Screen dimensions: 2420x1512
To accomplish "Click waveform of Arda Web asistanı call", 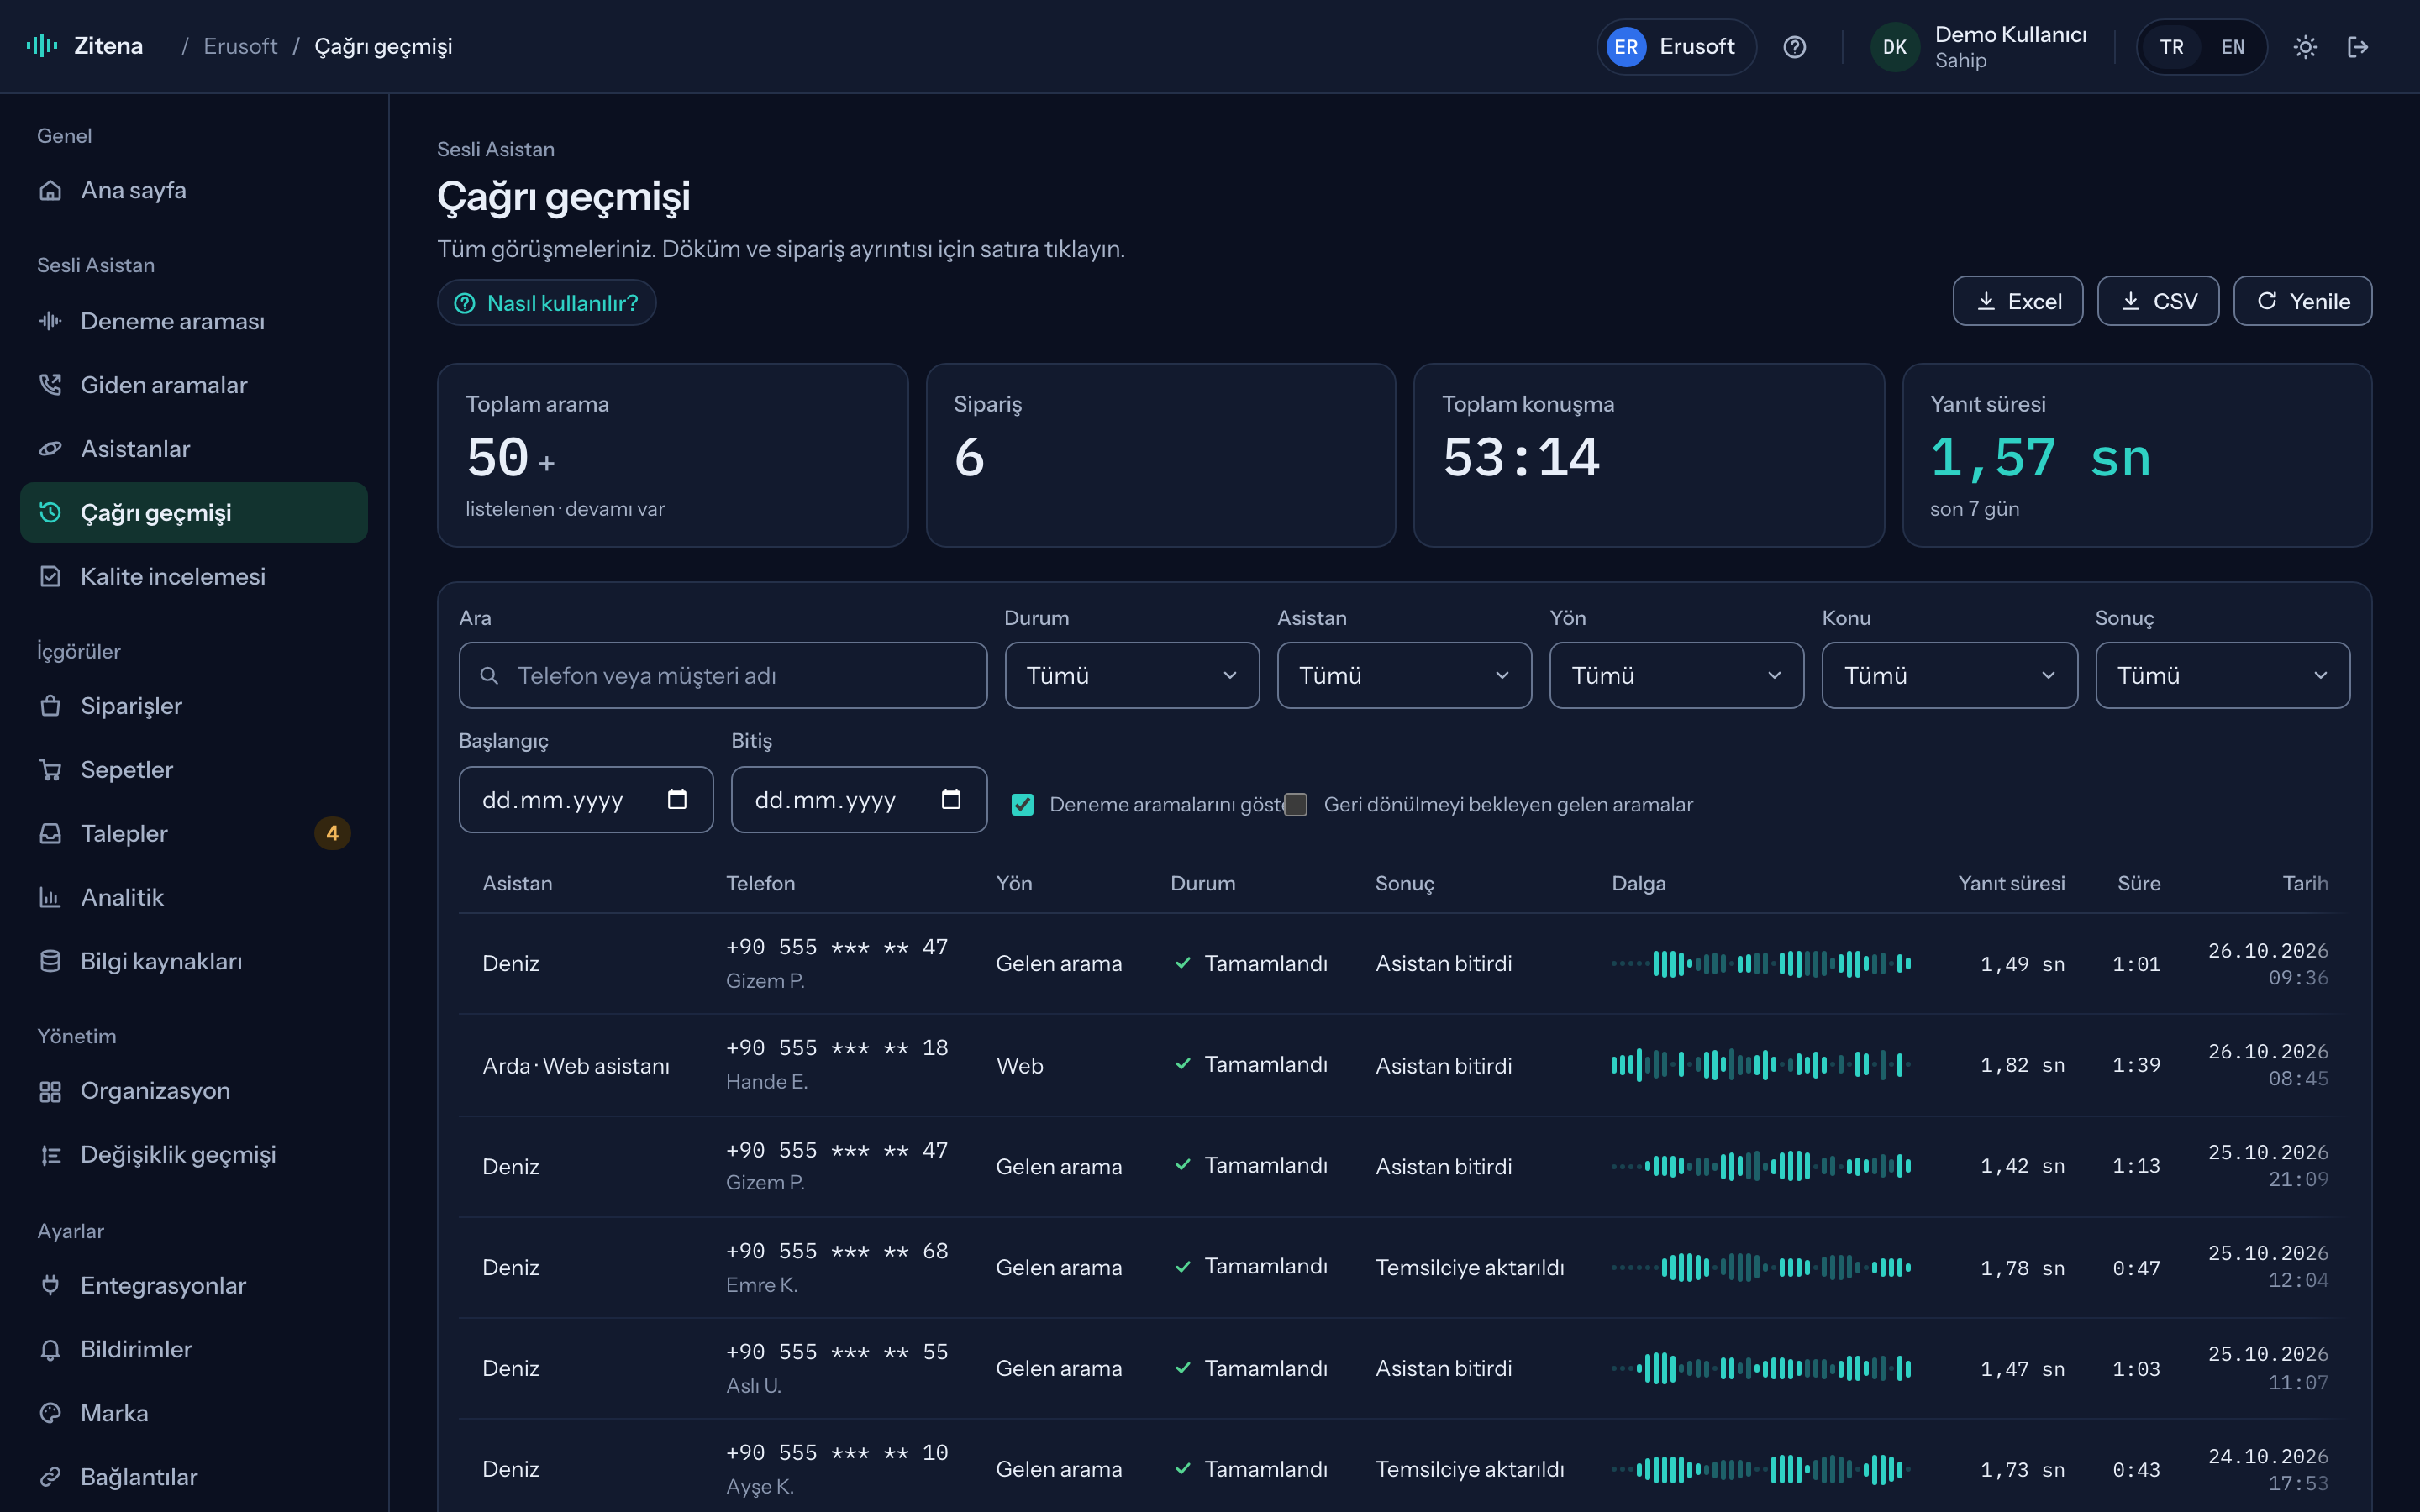I will pyautogui.click(x=1761, y=1065).
